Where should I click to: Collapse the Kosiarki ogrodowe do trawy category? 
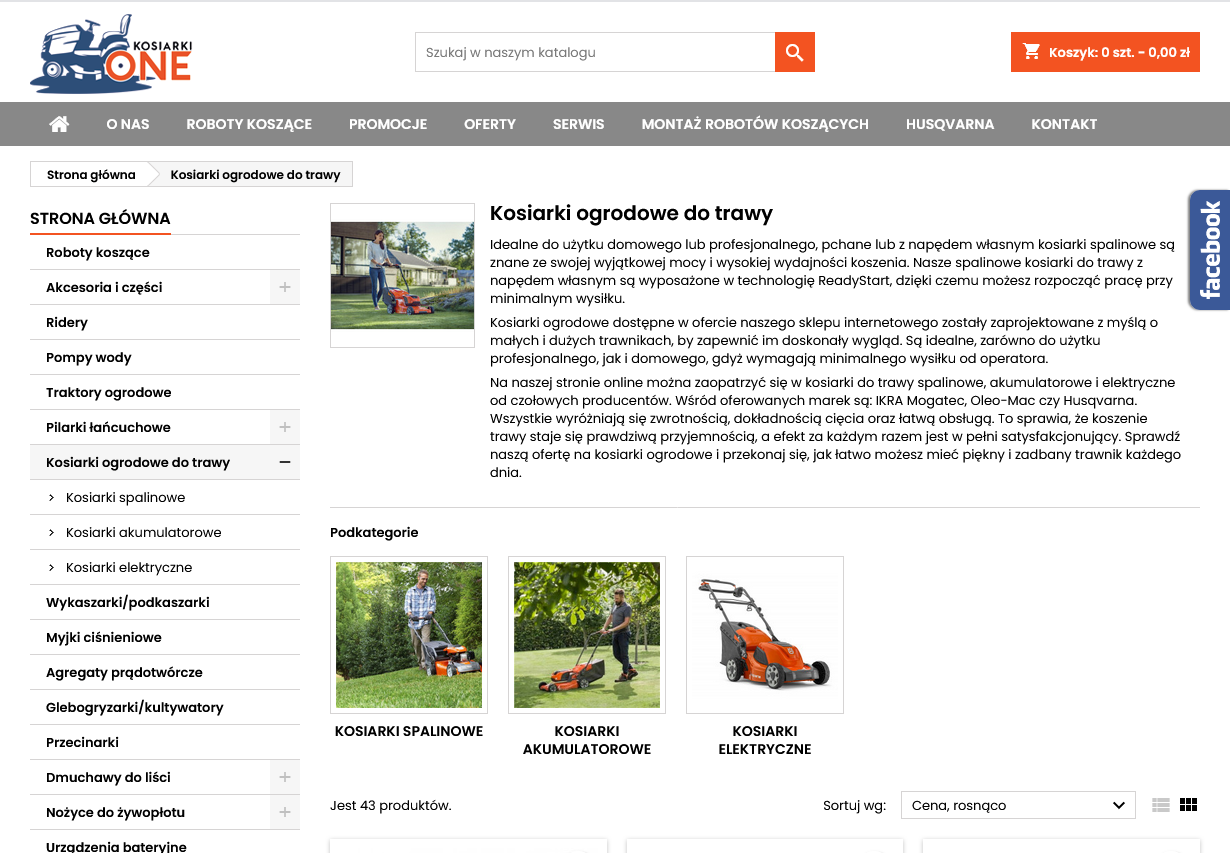(285, 462)
